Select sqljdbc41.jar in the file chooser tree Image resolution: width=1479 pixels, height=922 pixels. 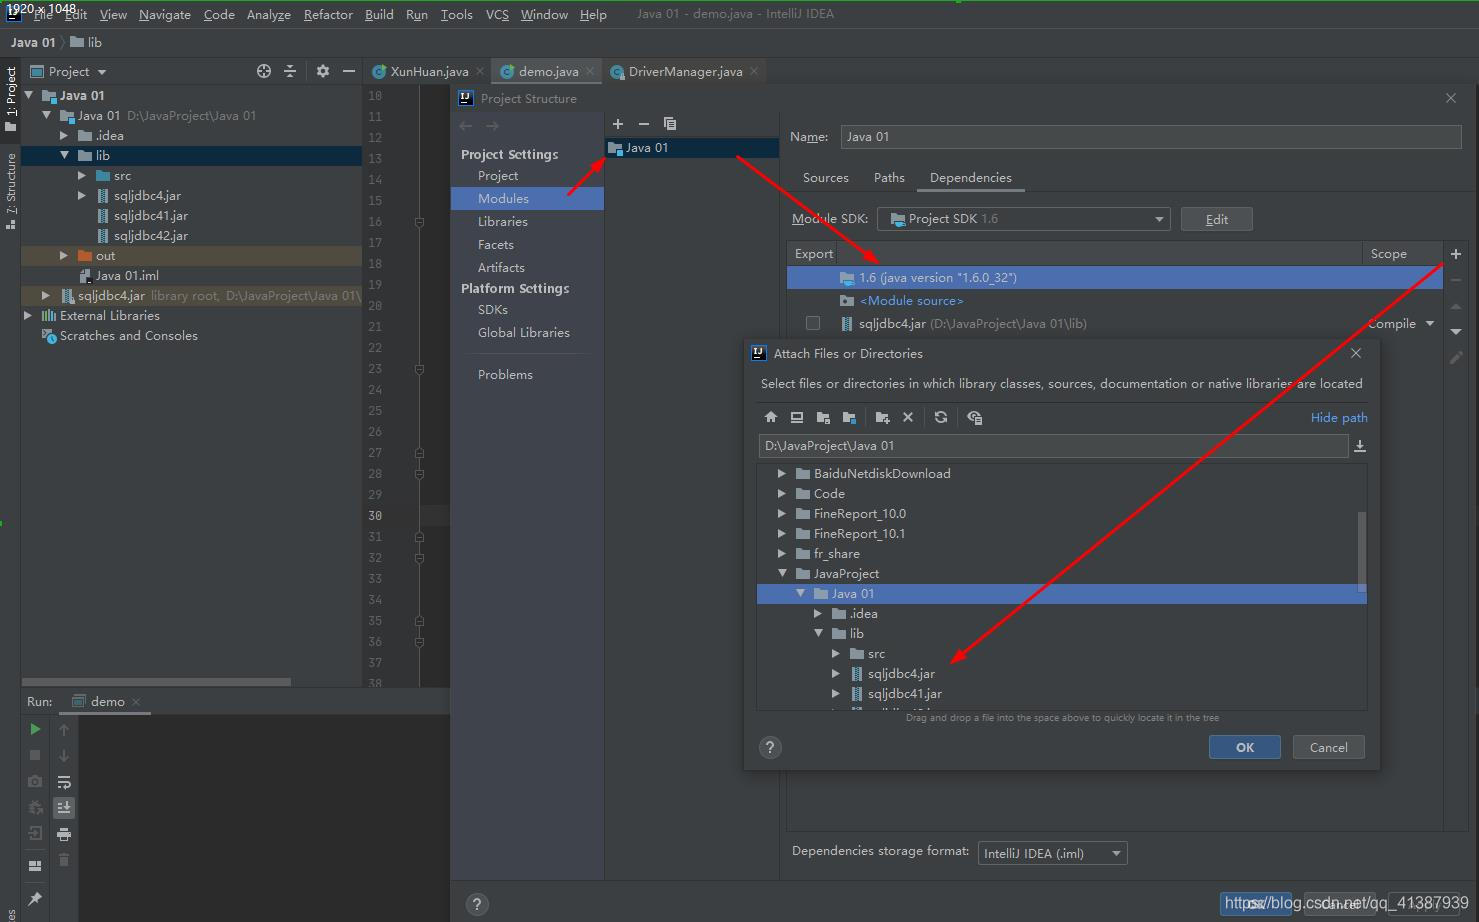(904, 693)
